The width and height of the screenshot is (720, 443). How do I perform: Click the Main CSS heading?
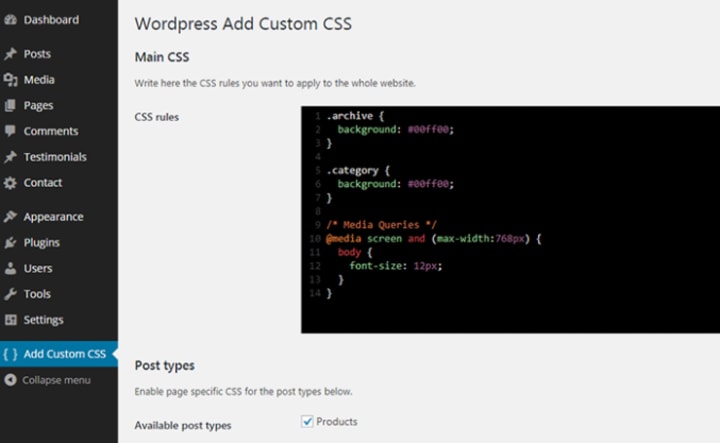click(x=162, y=57)
